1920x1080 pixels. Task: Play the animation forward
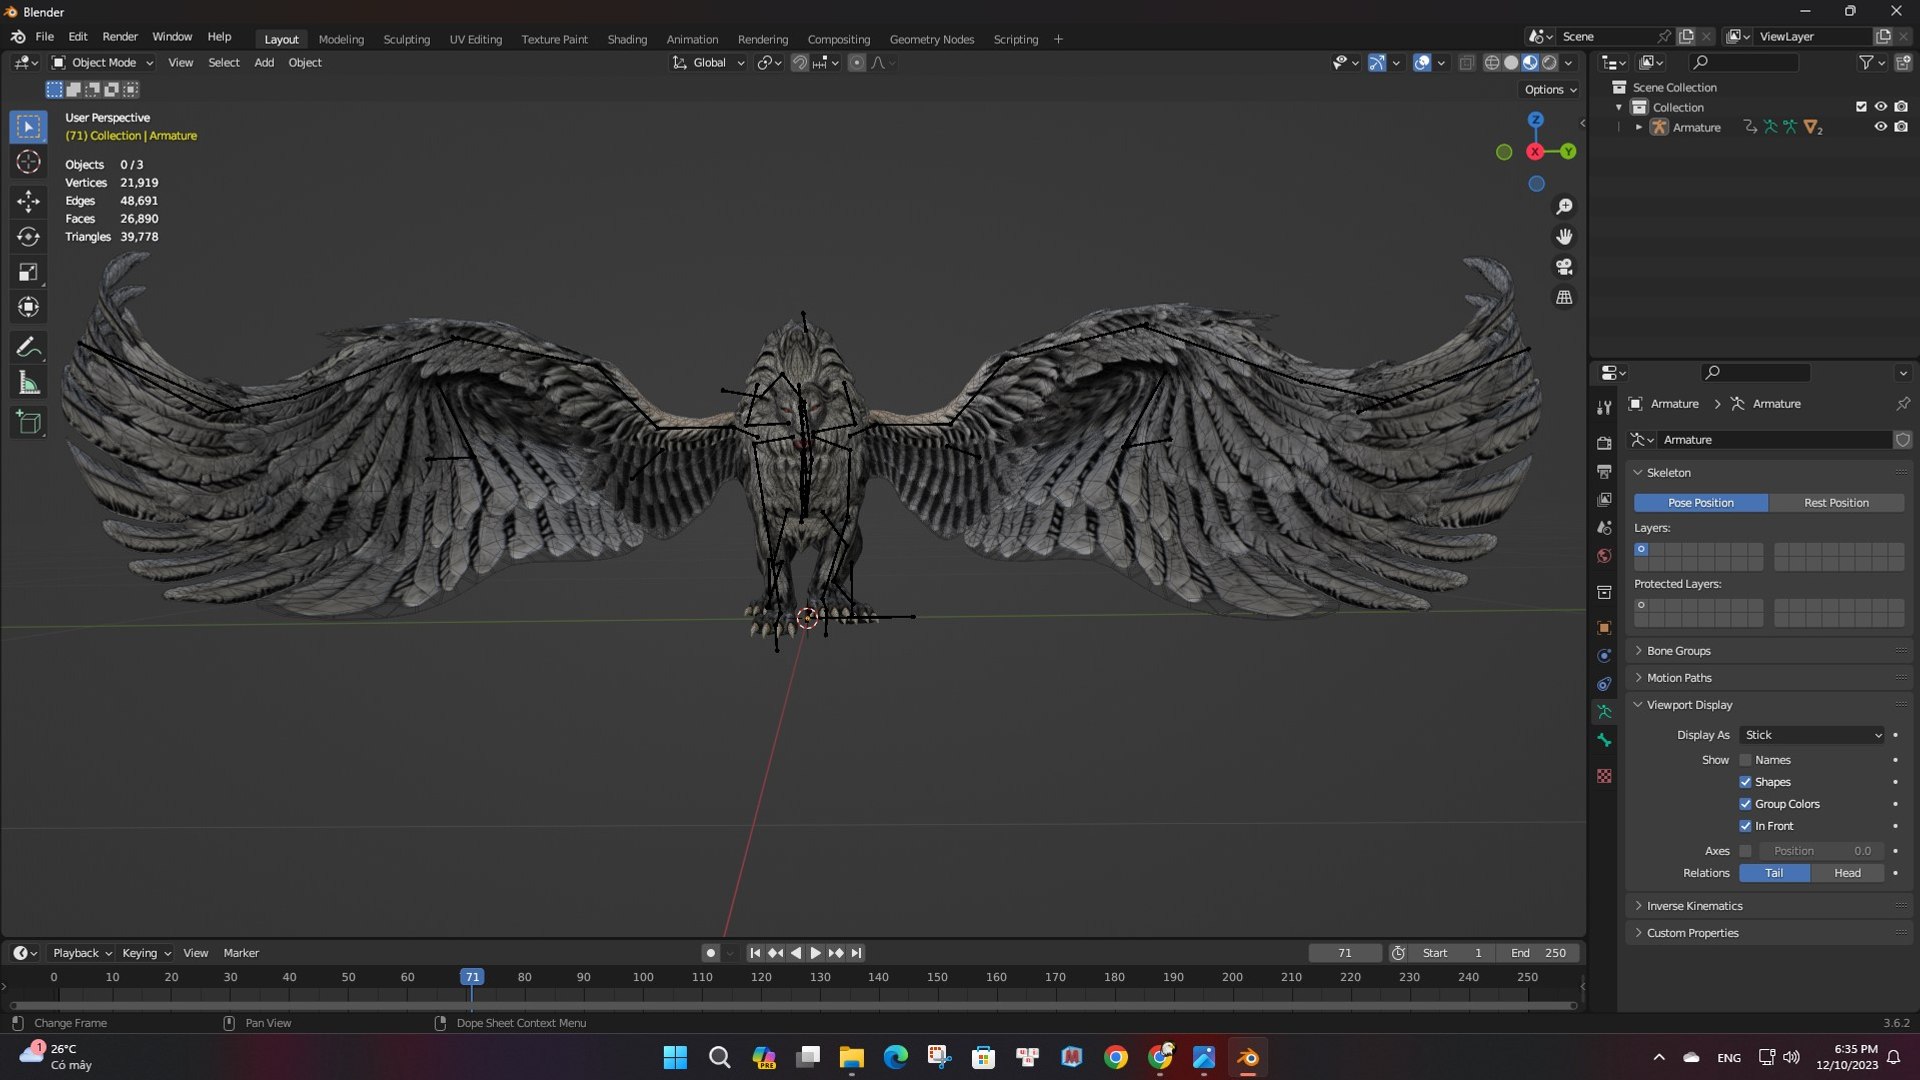coord(816,953)
